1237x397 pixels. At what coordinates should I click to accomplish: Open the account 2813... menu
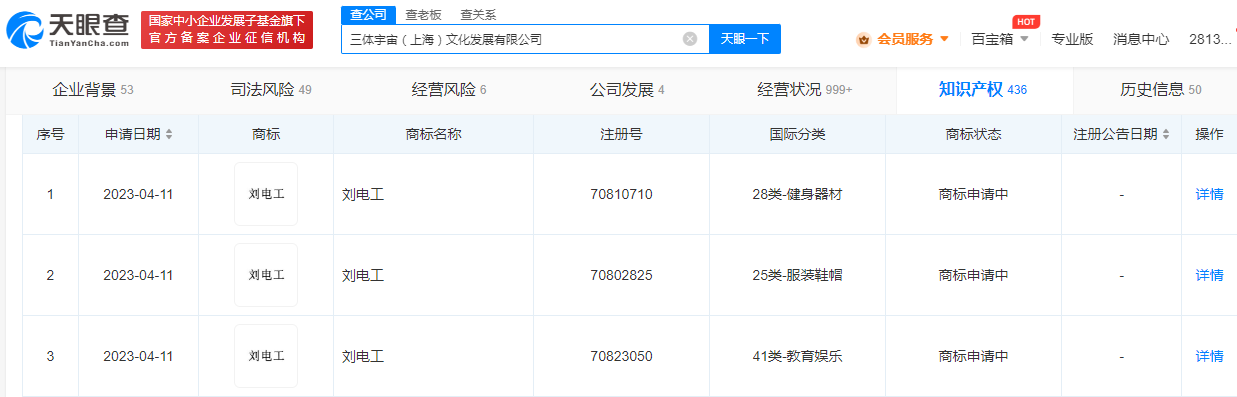click(x=1211, y=39)
